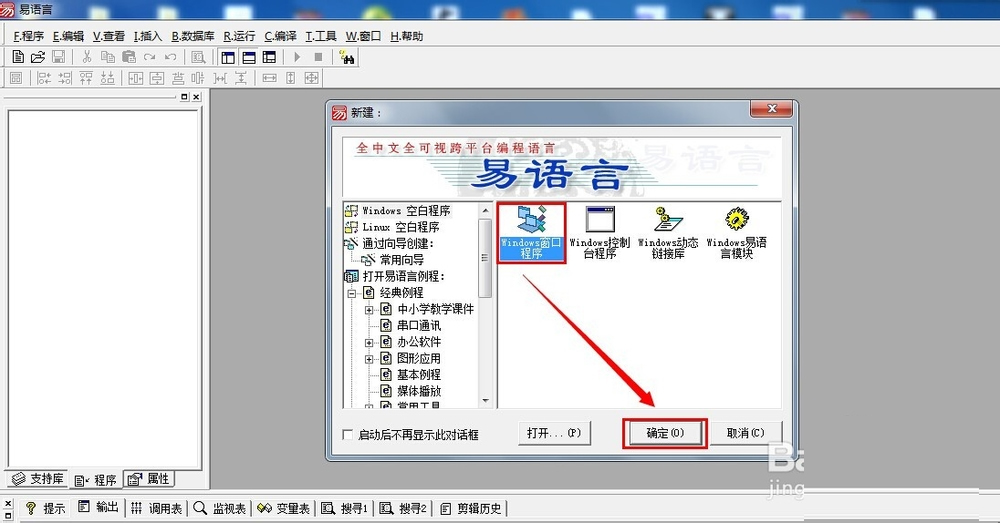The height and width of the screenshot is (523, 1000).
Task: Click the 确定(O) button
Action: click(x=665, y=434)
